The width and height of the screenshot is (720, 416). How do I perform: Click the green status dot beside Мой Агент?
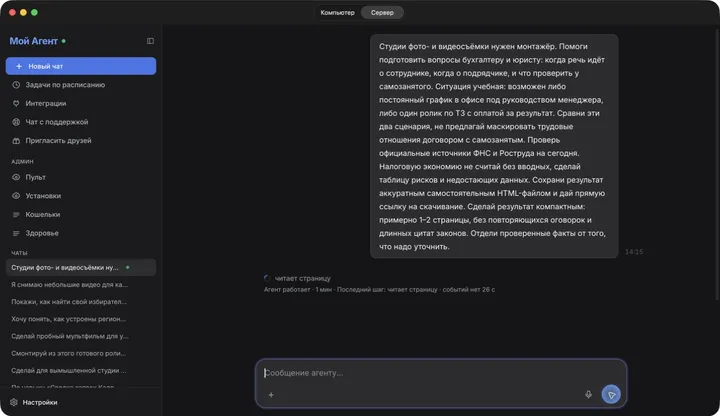[x=64, y=41]
